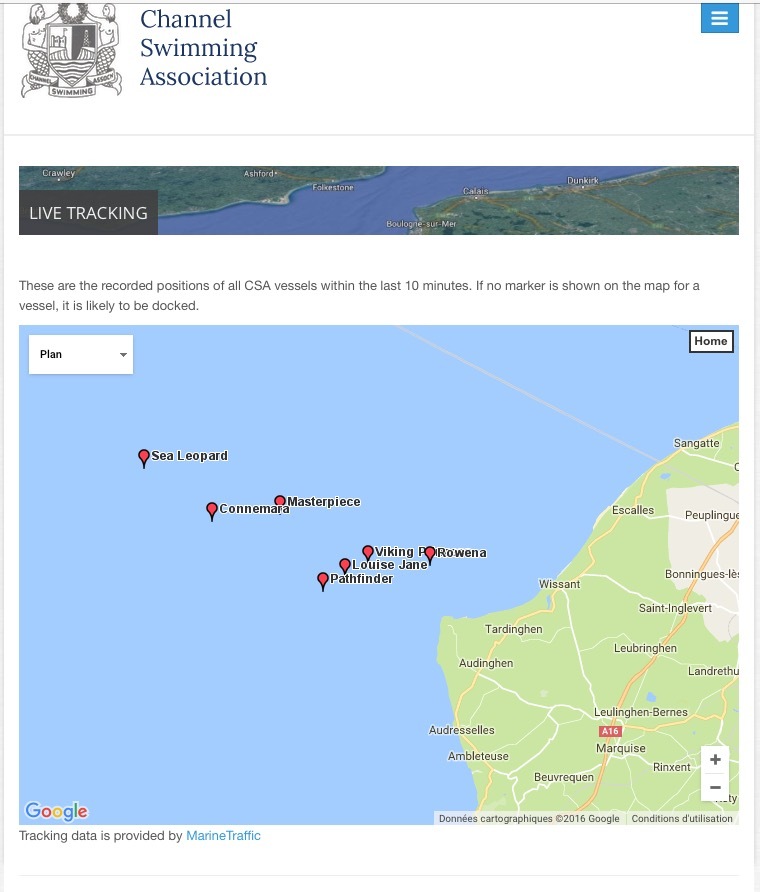Click the Marquise town label on map
Screen dimensions: 760x892
[x=620, y=748]
